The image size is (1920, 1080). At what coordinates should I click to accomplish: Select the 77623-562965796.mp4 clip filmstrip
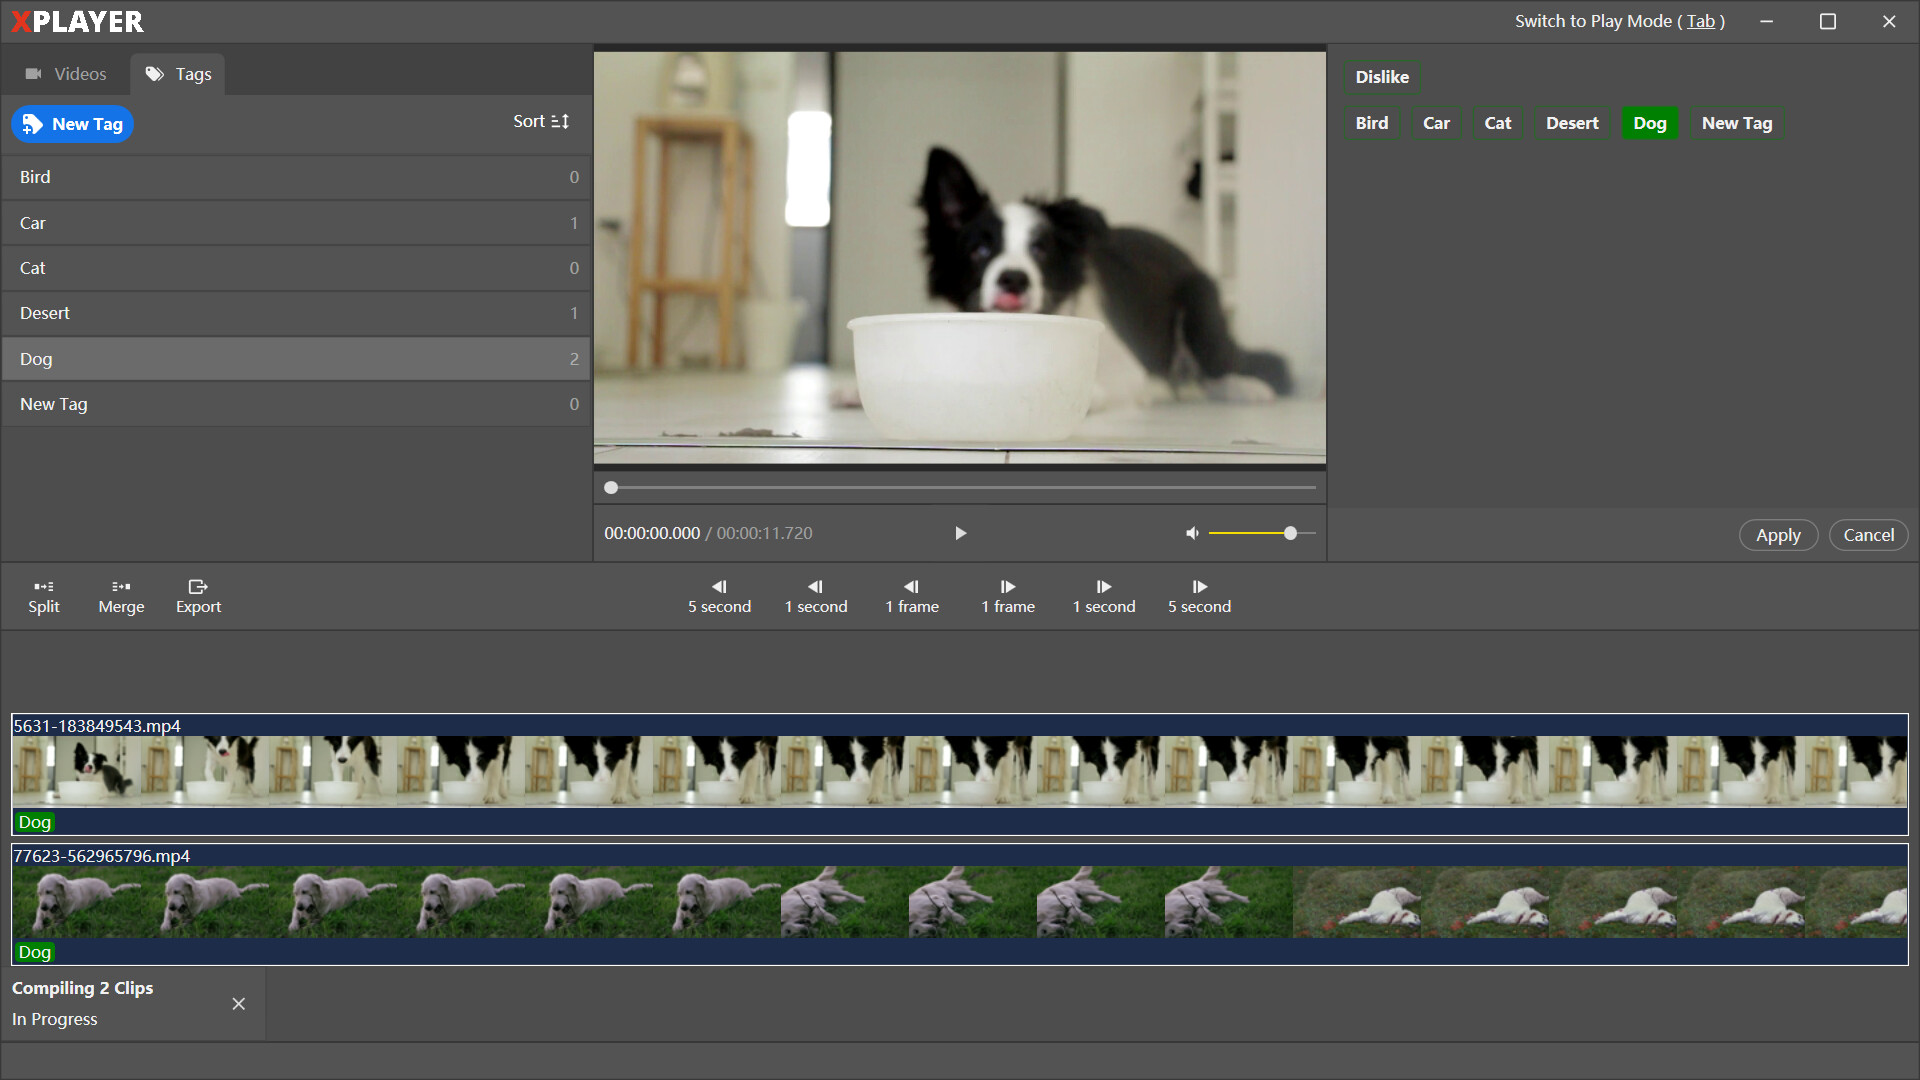pyautogui.click(x=959, y=901)
